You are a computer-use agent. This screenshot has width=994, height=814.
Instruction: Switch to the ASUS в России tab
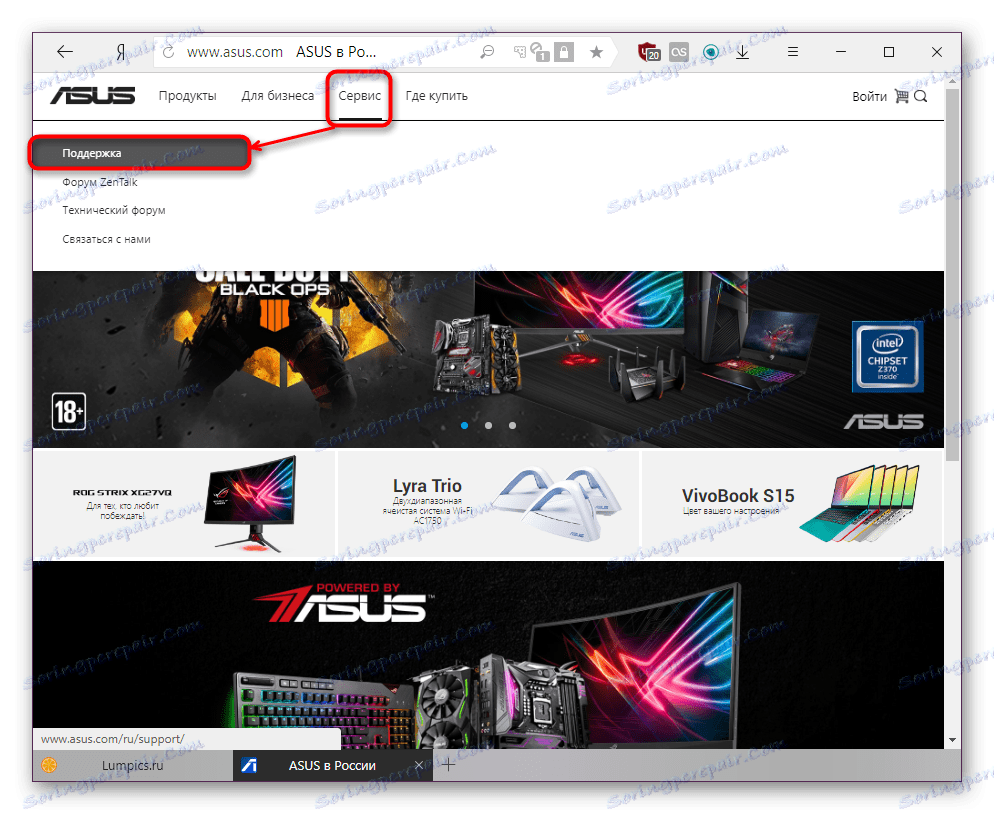coord(333,765)
